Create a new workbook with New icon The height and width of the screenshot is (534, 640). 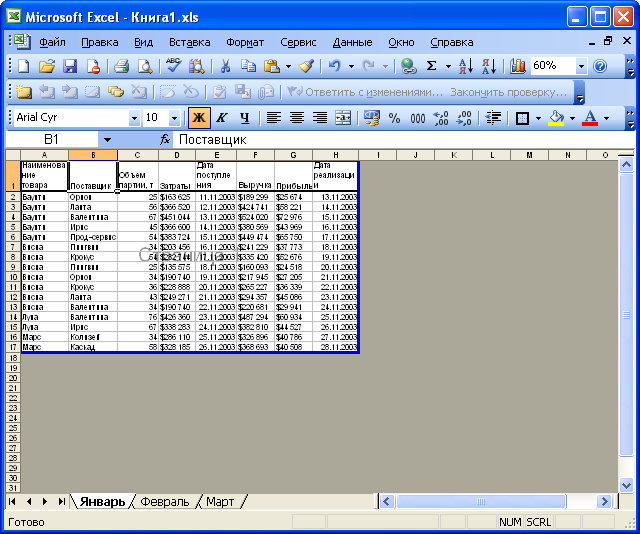point(24,66)
